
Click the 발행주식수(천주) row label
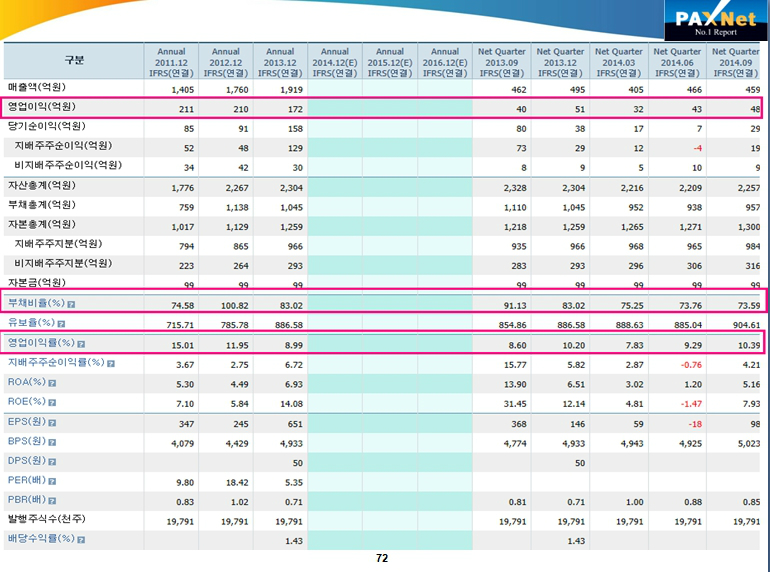click(x=47, y=519)
